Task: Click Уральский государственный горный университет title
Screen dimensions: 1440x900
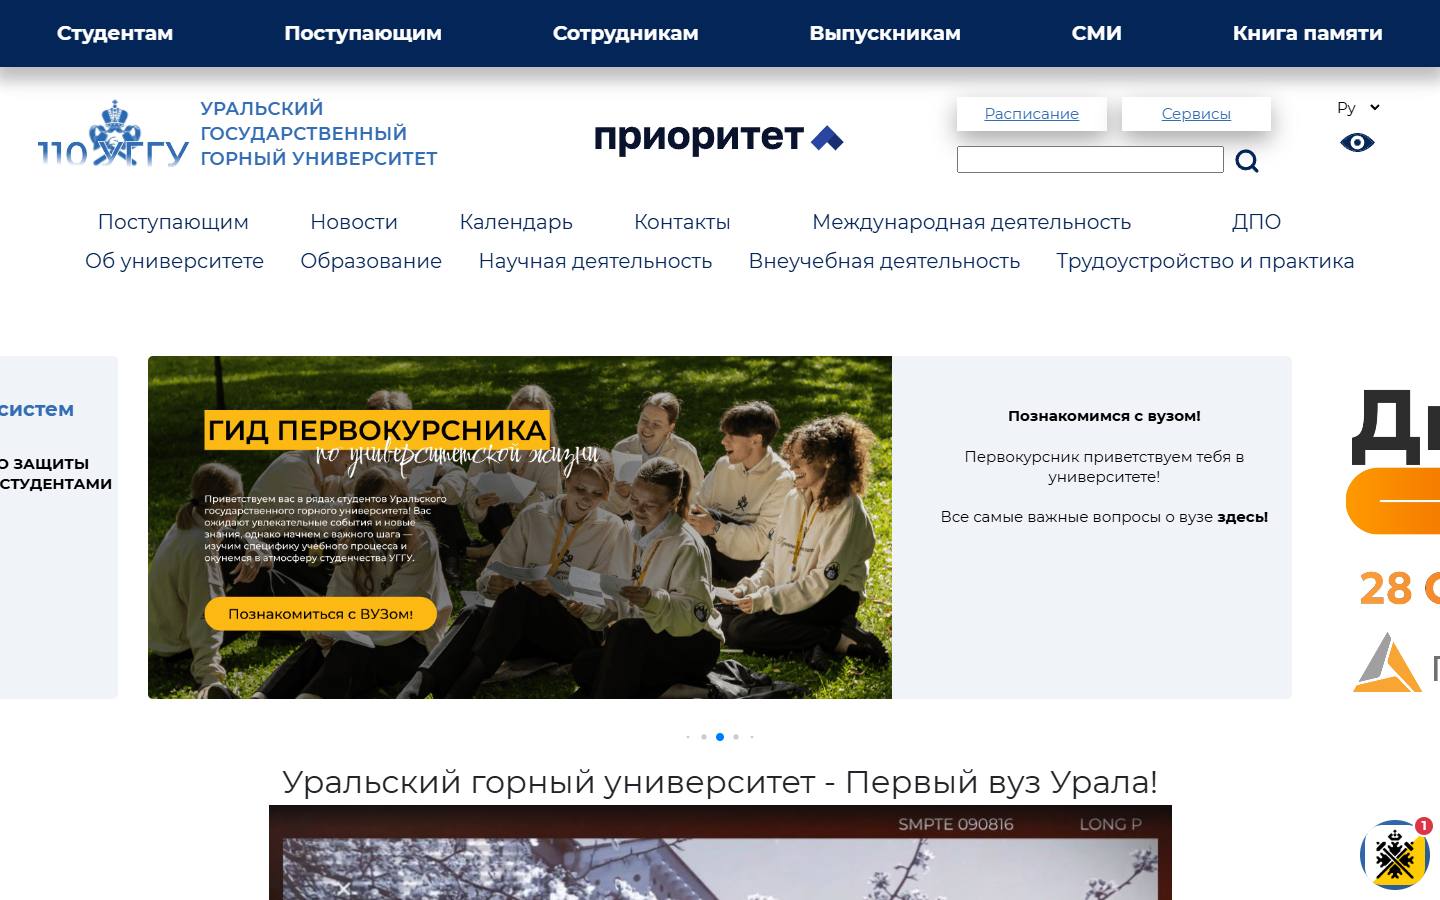Action: point(318,133)
